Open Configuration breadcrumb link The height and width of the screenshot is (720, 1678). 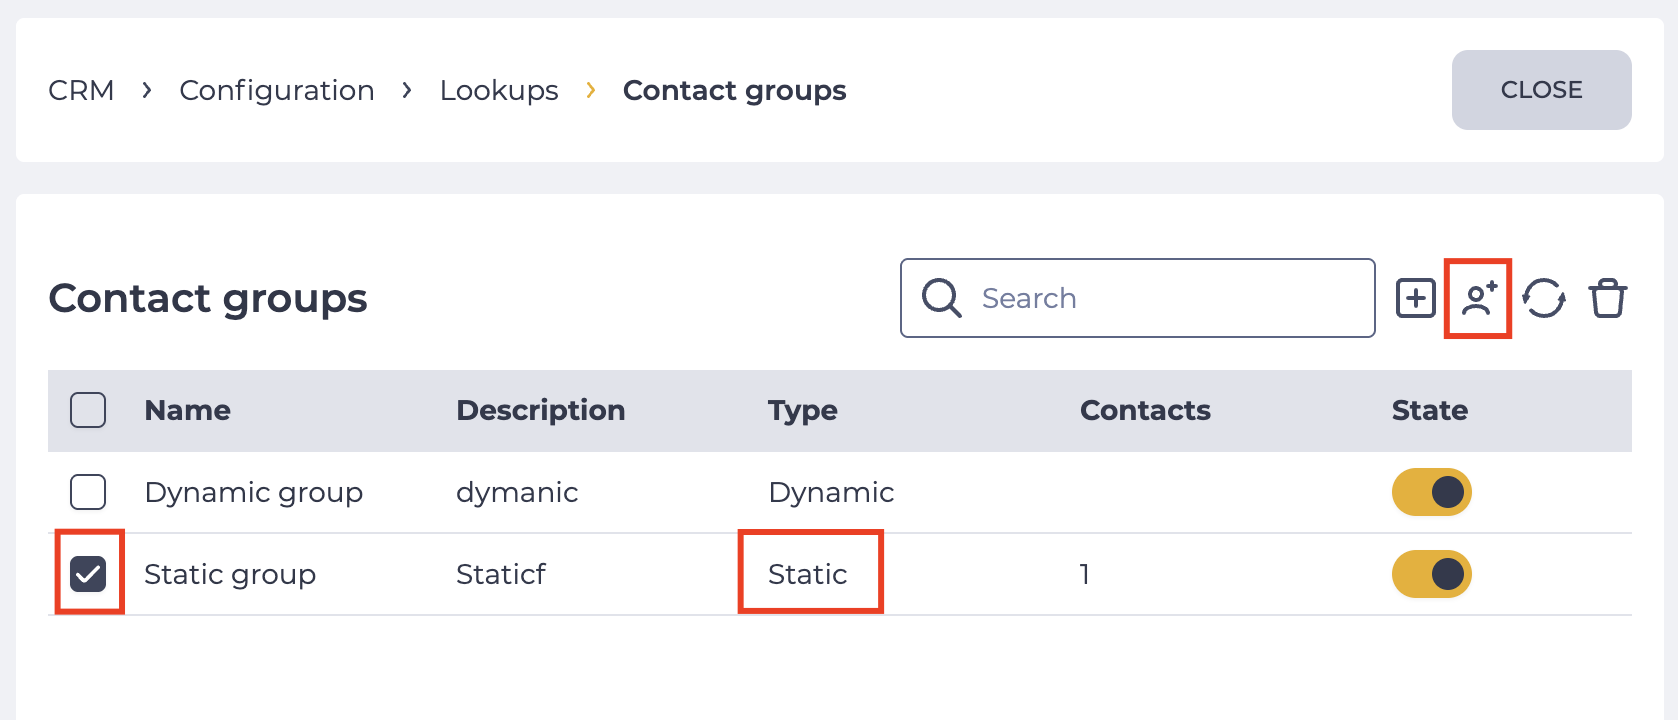tap(277, 90)
